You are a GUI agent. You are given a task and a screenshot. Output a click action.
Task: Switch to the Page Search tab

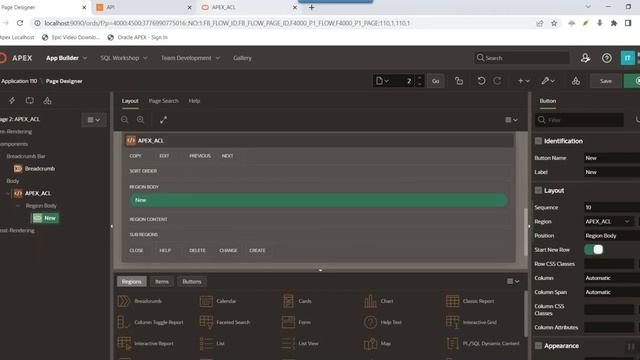tap(163, 101)
